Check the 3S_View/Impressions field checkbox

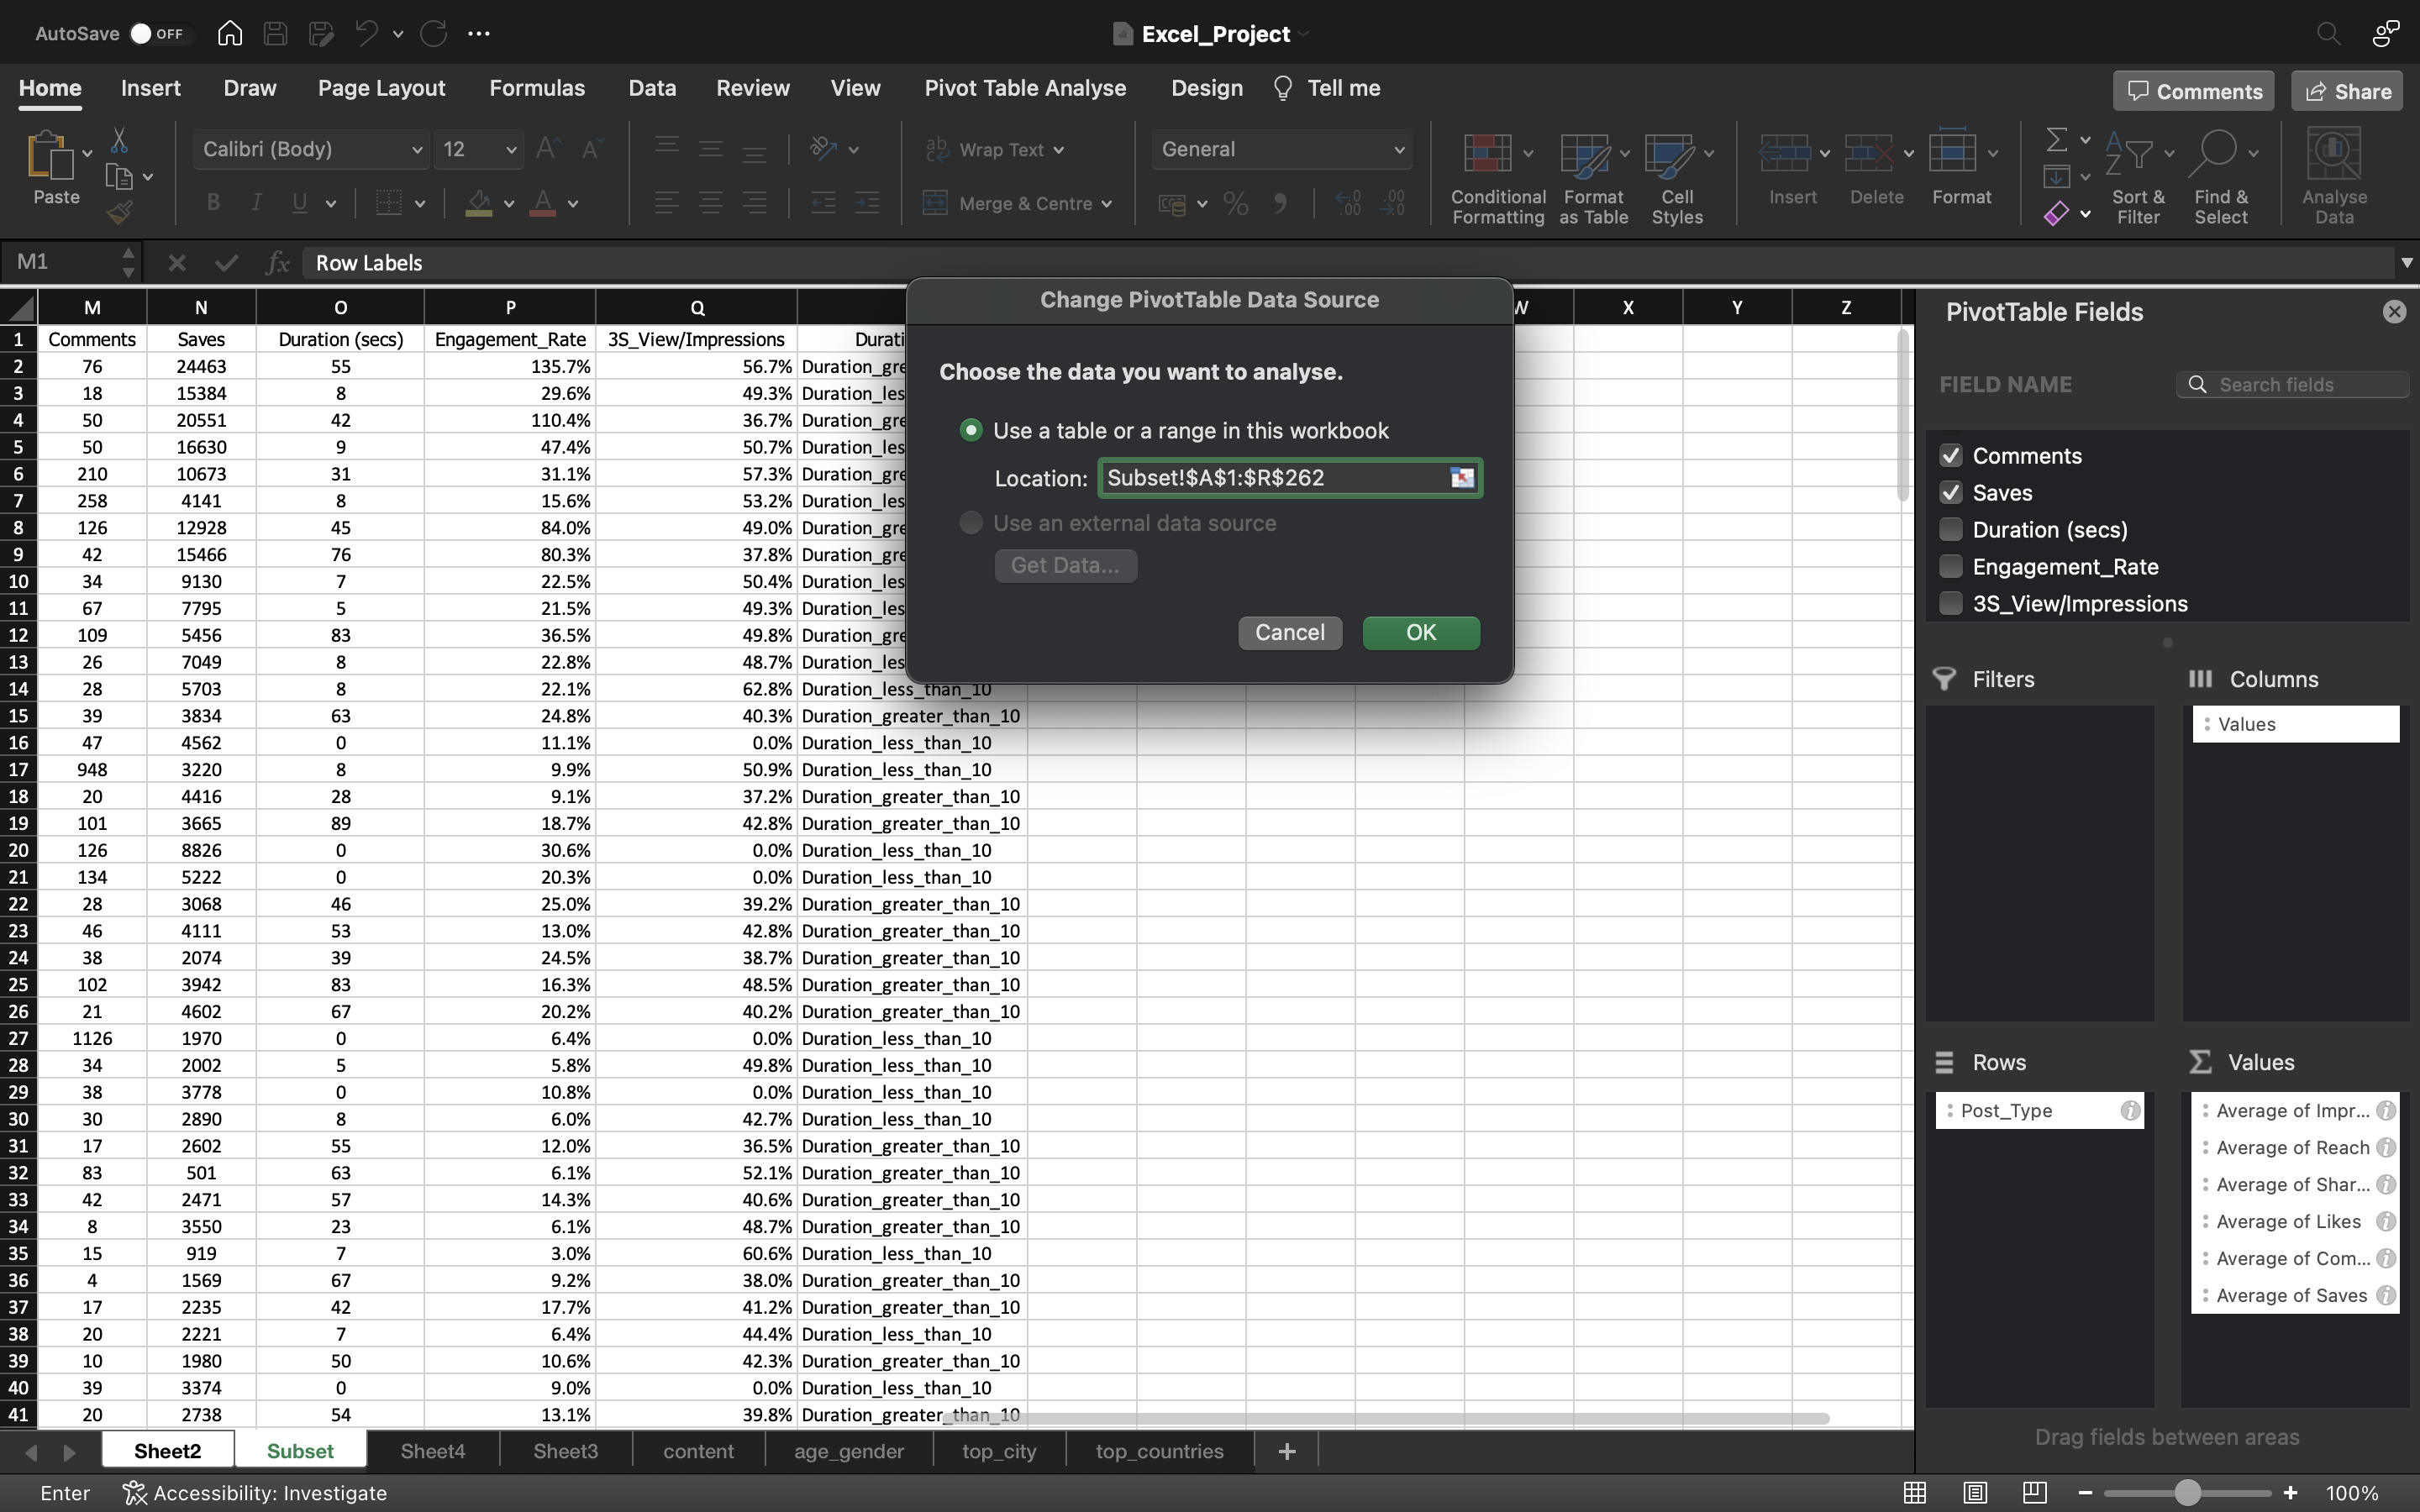click(x=1950, y=604)
